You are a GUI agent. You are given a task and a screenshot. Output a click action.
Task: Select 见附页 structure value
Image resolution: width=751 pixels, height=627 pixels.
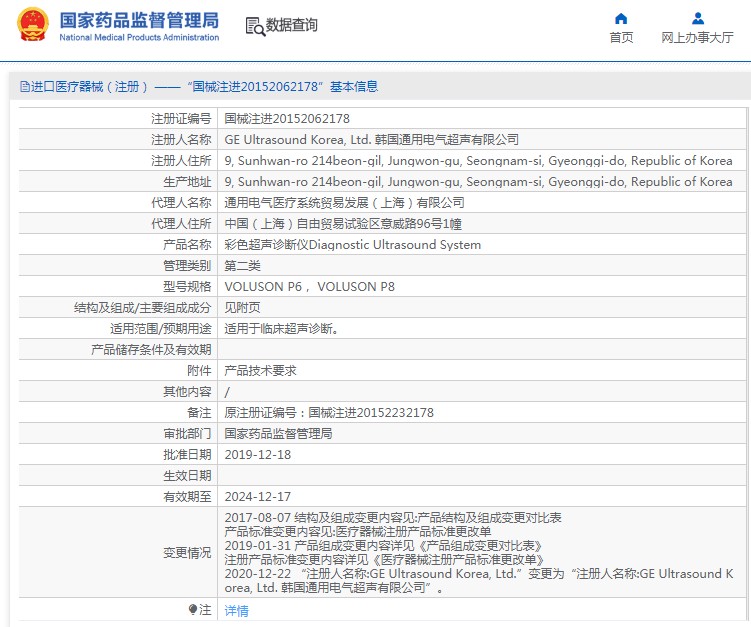point(242,308)
